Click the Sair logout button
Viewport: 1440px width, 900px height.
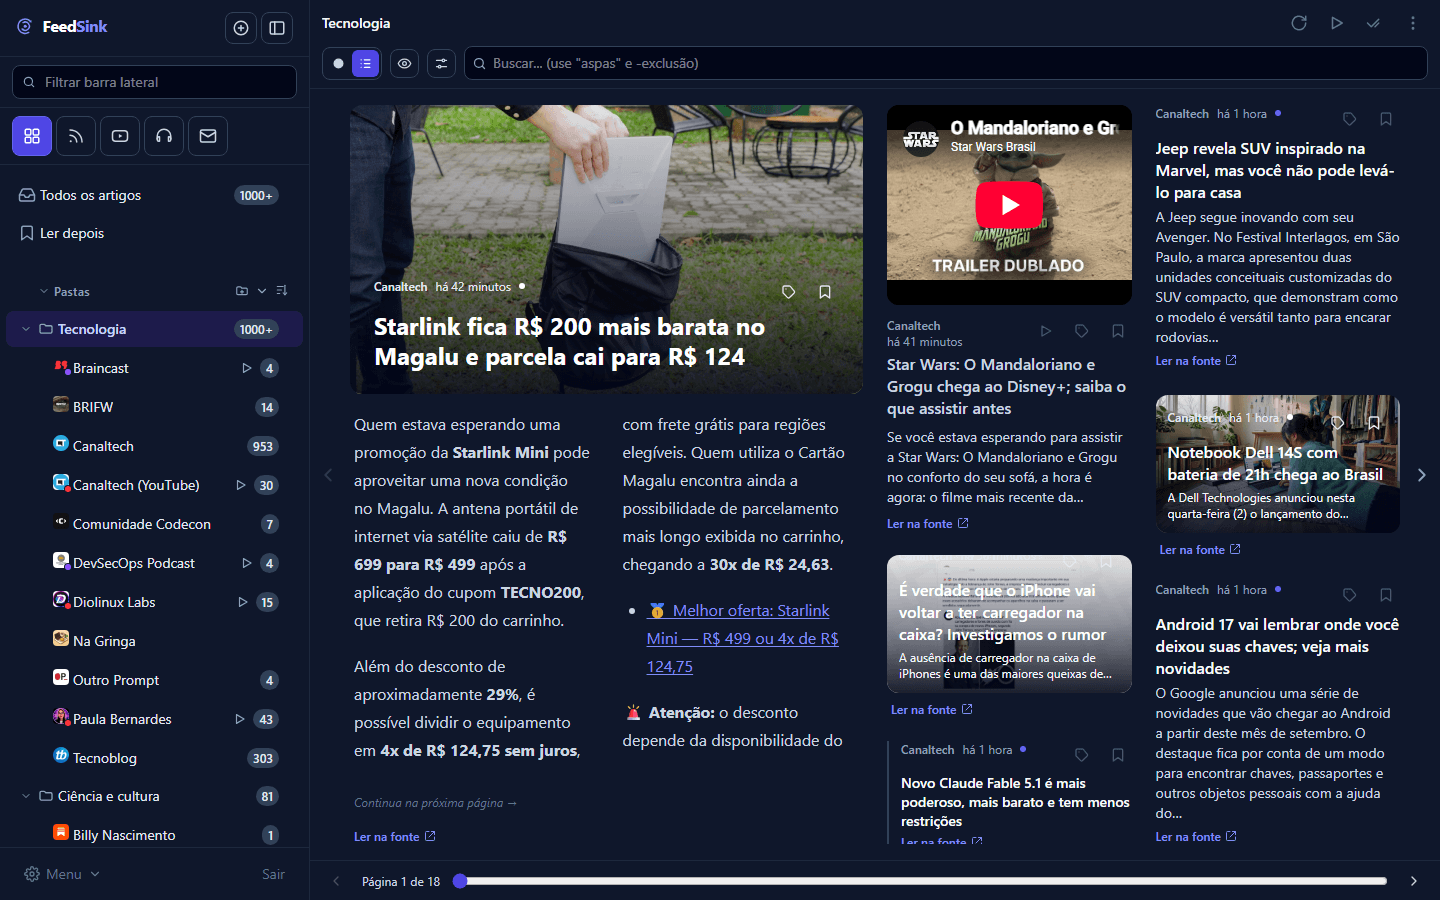(273, 874)
